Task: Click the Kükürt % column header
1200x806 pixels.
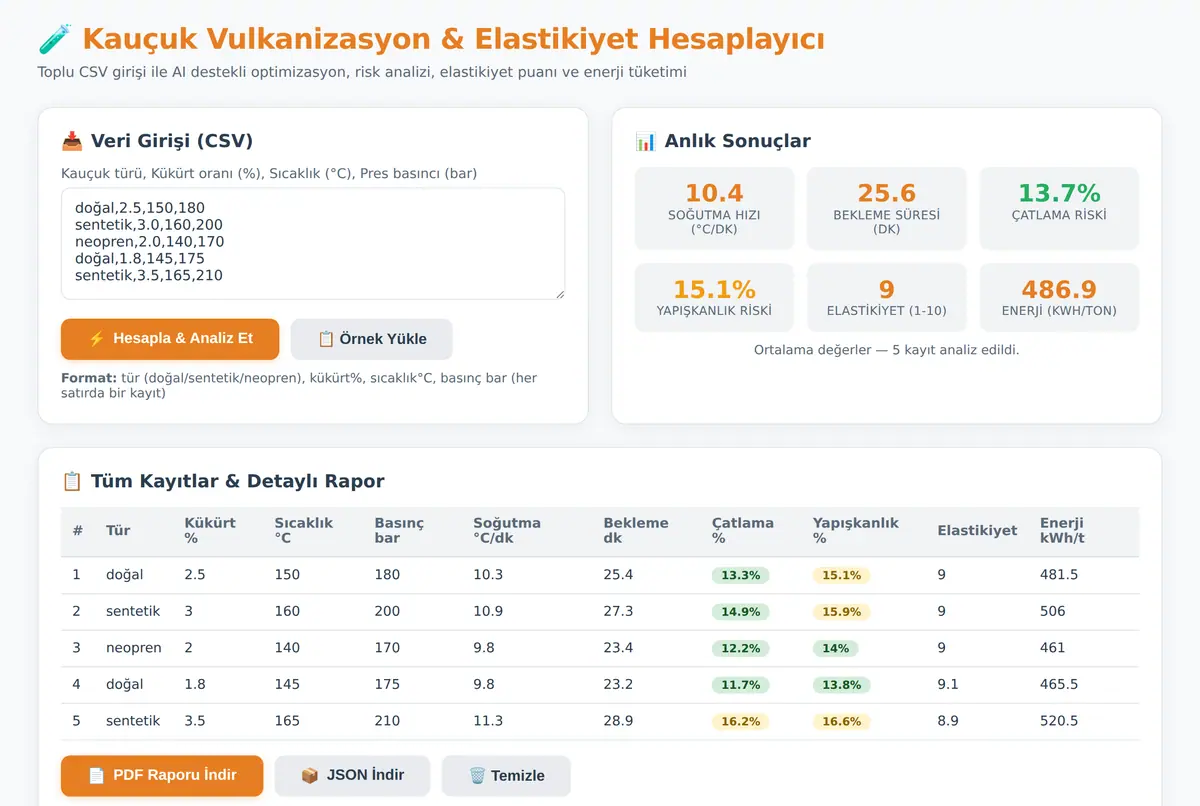Action: coord(210,530)
